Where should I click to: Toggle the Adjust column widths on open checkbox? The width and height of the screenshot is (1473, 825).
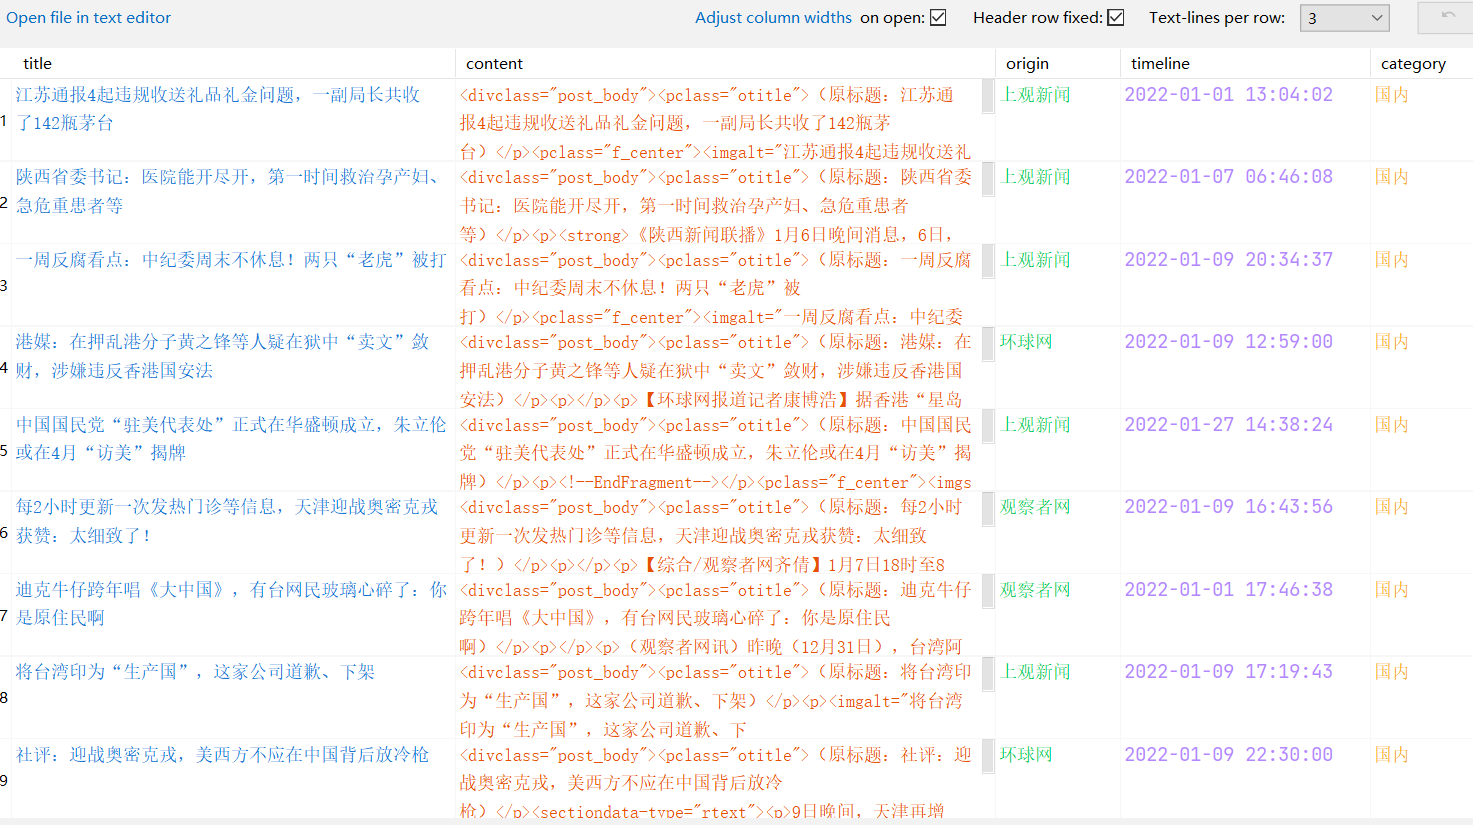point(938,17)
